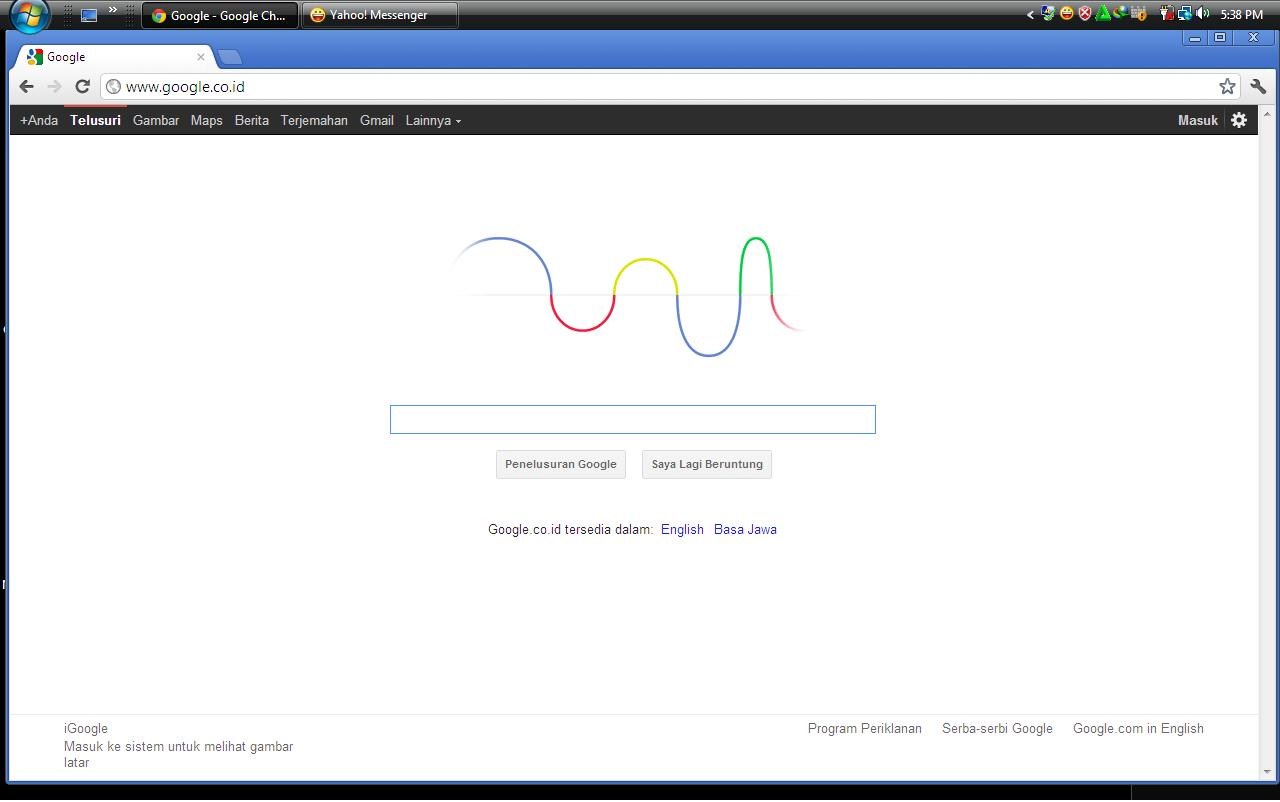Click the Show Desktop quick launch icon

pos(89,15)
